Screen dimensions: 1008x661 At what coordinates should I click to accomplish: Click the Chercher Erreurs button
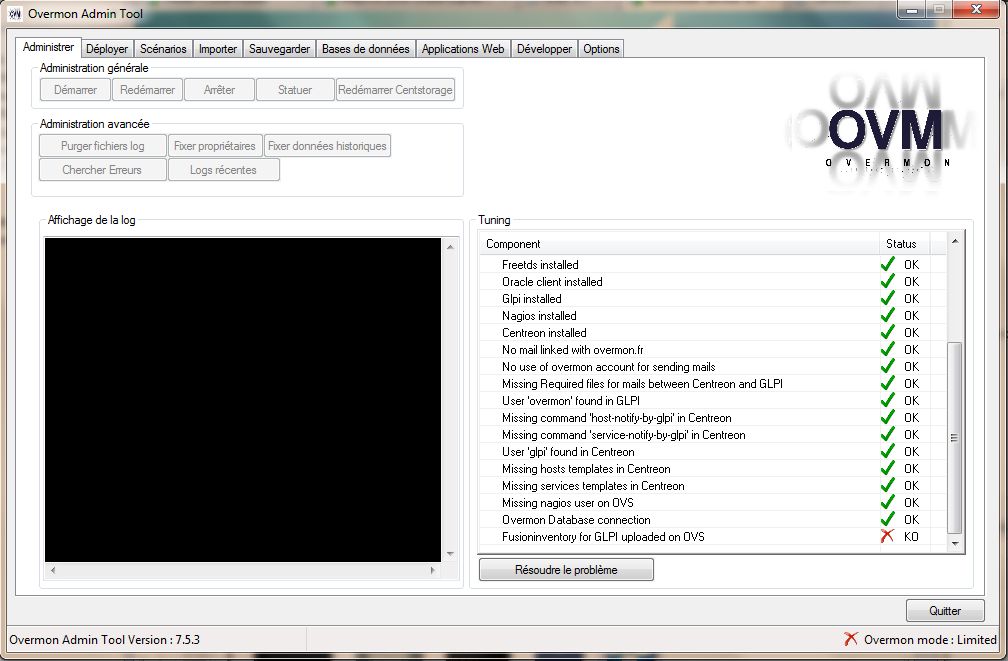click(102, 170)
